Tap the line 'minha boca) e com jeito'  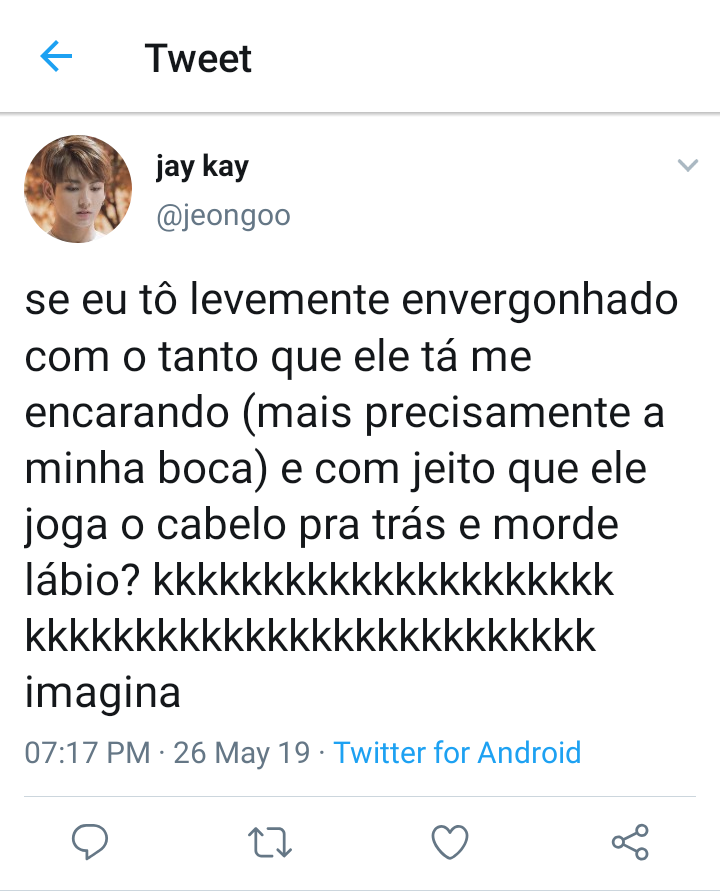[x=336, y=469]
